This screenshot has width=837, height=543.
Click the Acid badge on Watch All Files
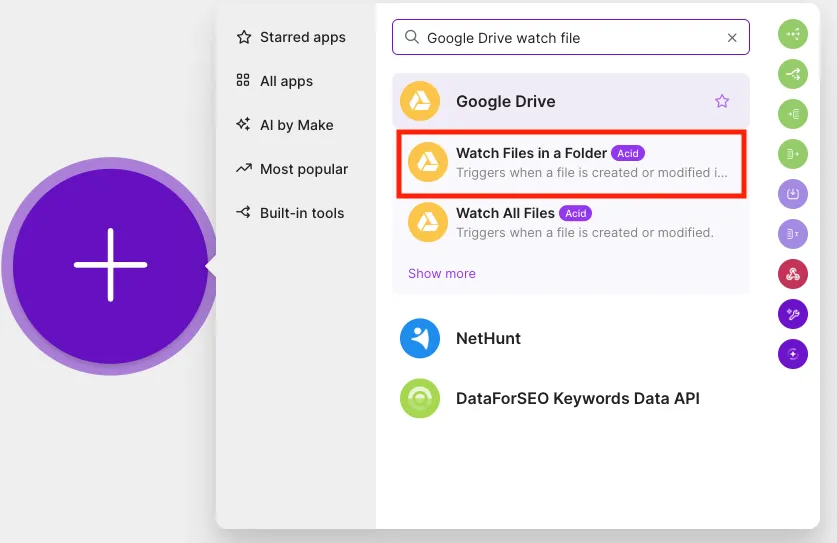[x=575, y=214]
